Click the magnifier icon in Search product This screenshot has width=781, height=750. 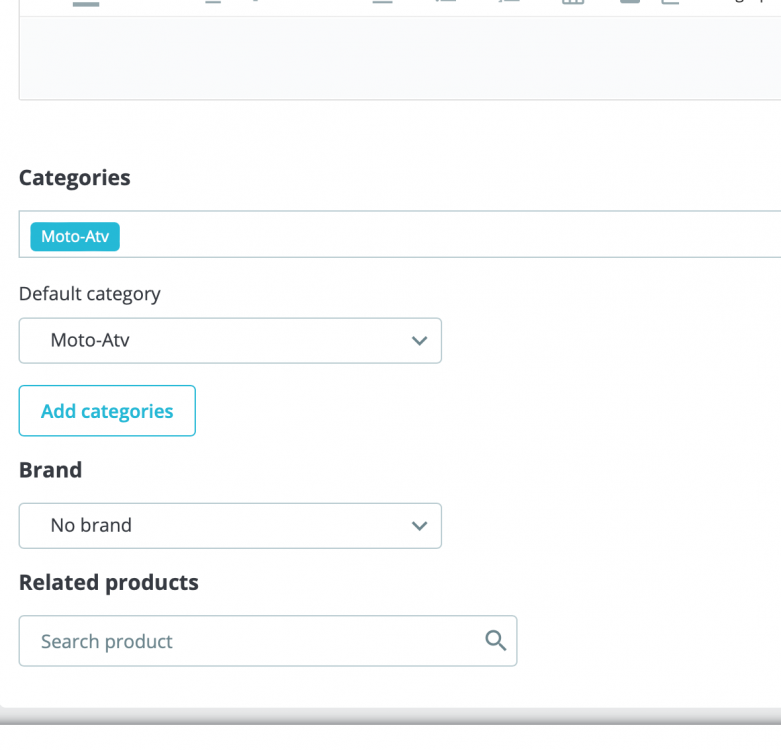tap(495, 641)
